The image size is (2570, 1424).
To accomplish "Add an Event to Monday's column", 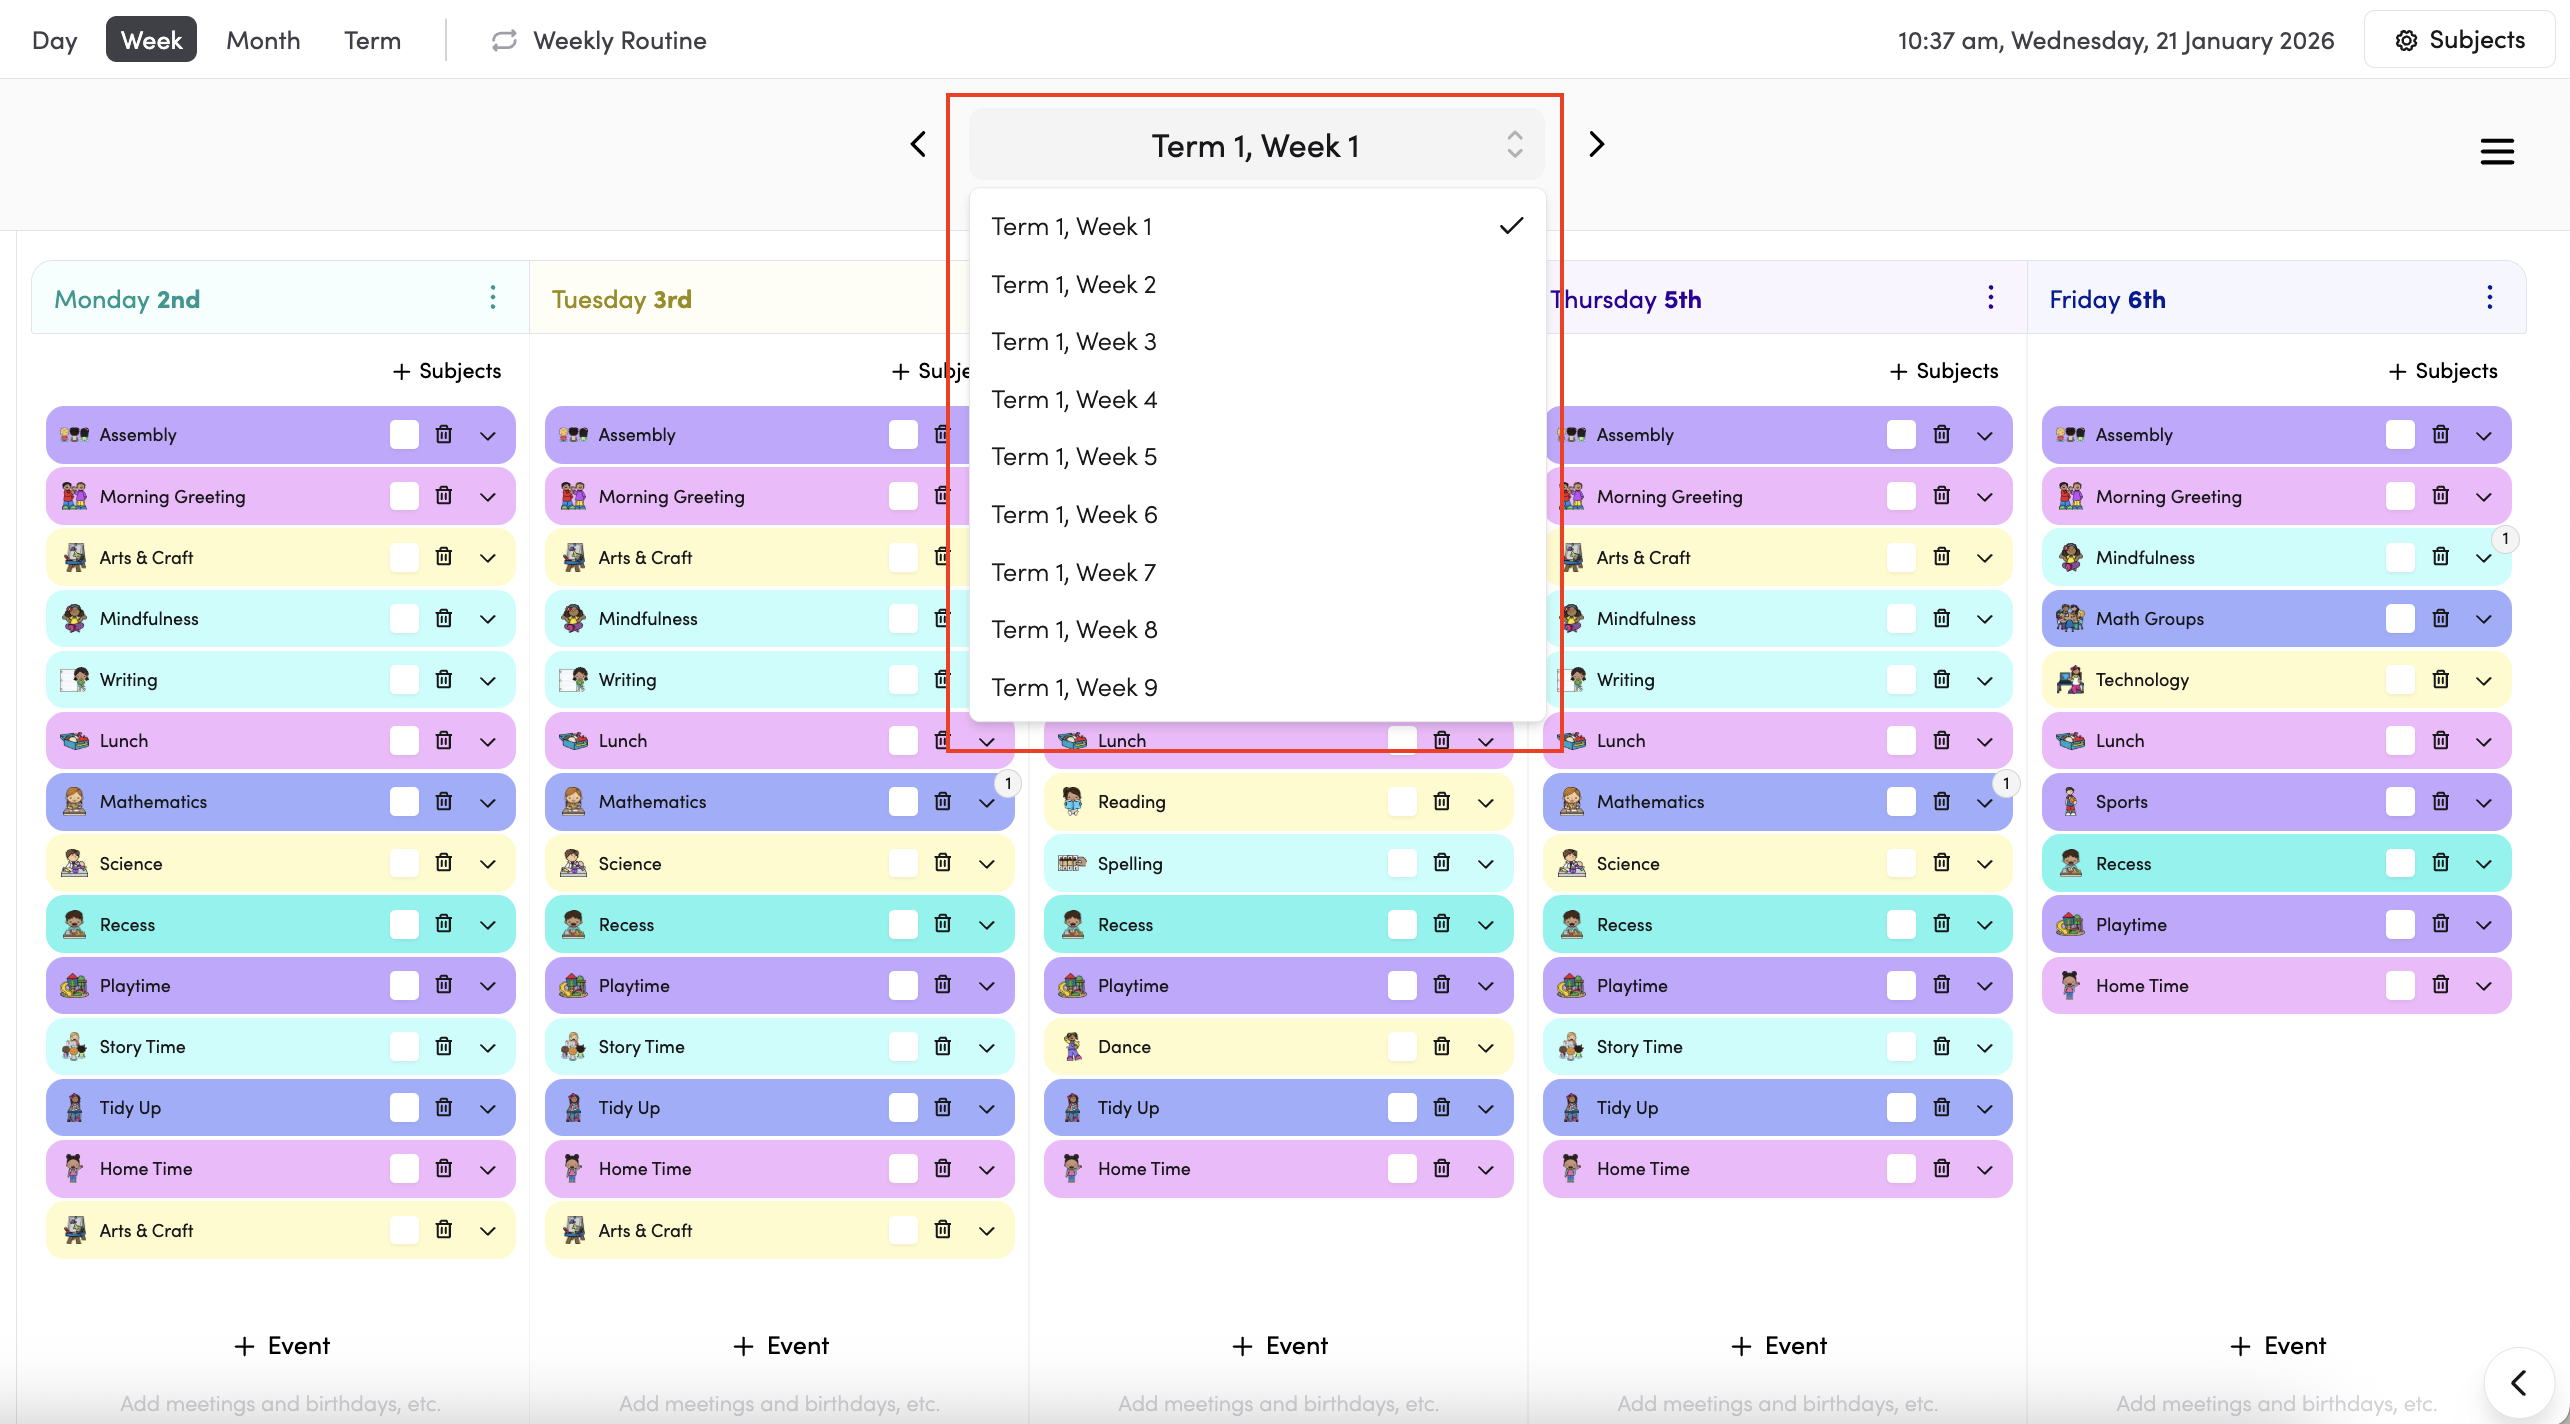I will 281,1346.
